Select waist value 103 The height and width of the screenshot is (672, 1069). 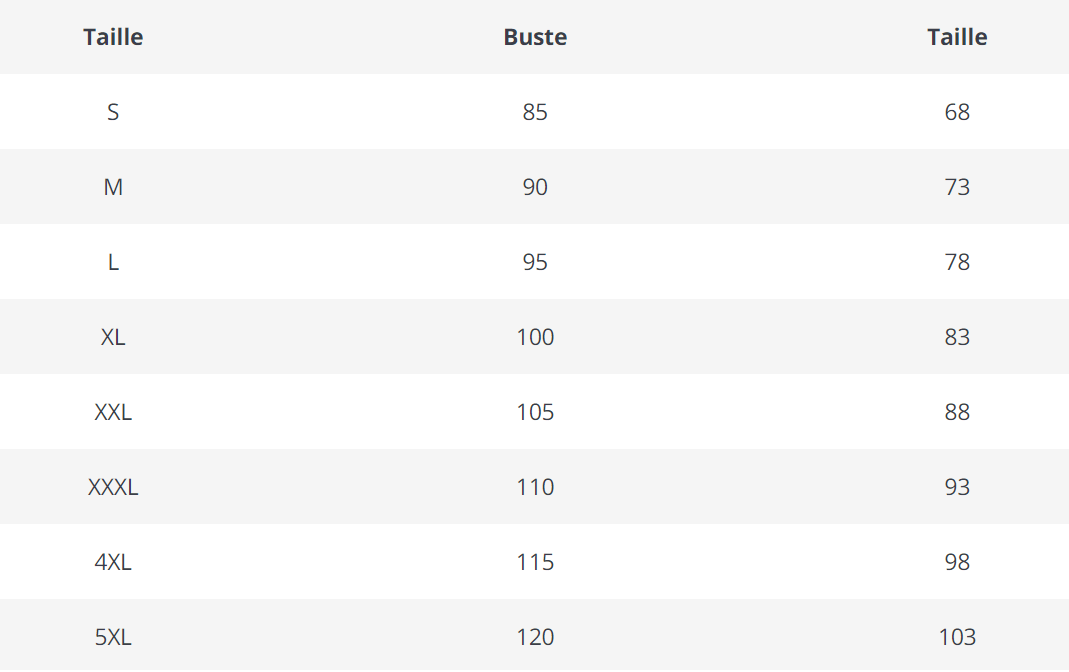[957, 637]
